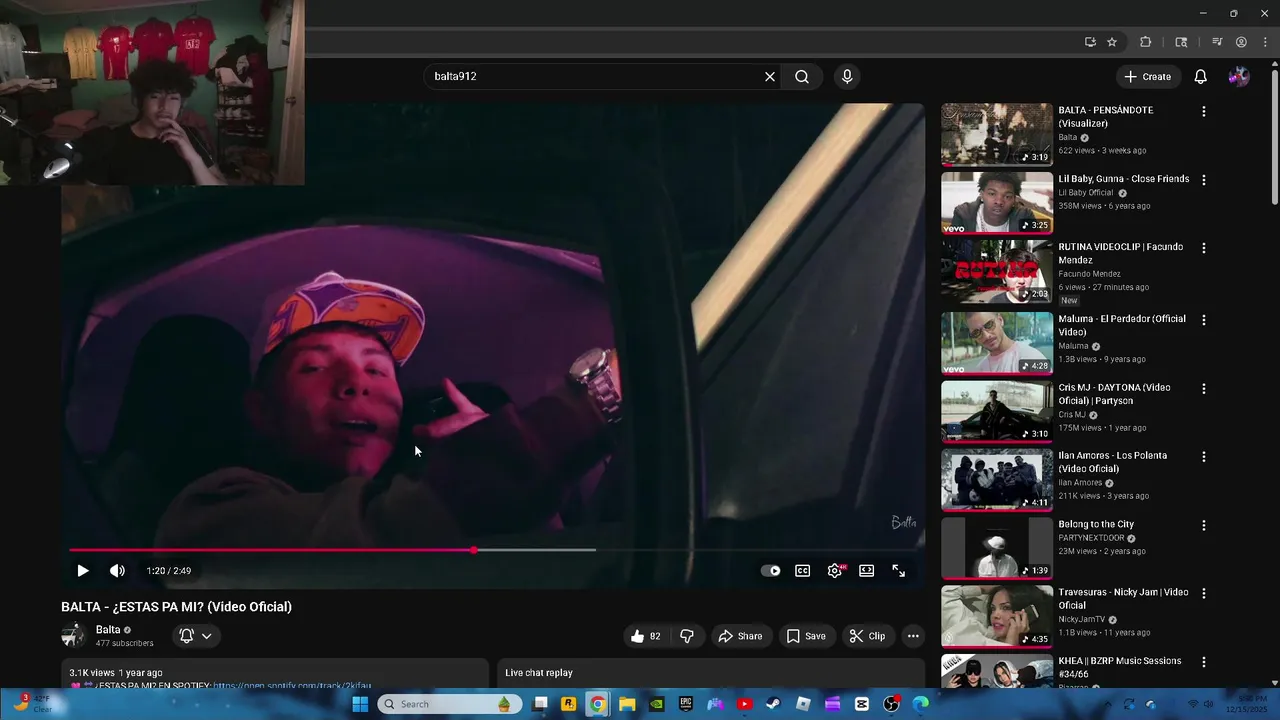Screen dimensions: 1280x720
Task: Open options menu for Ilan Amores video
Action: pyautogui.click(x=1204, y=457)
